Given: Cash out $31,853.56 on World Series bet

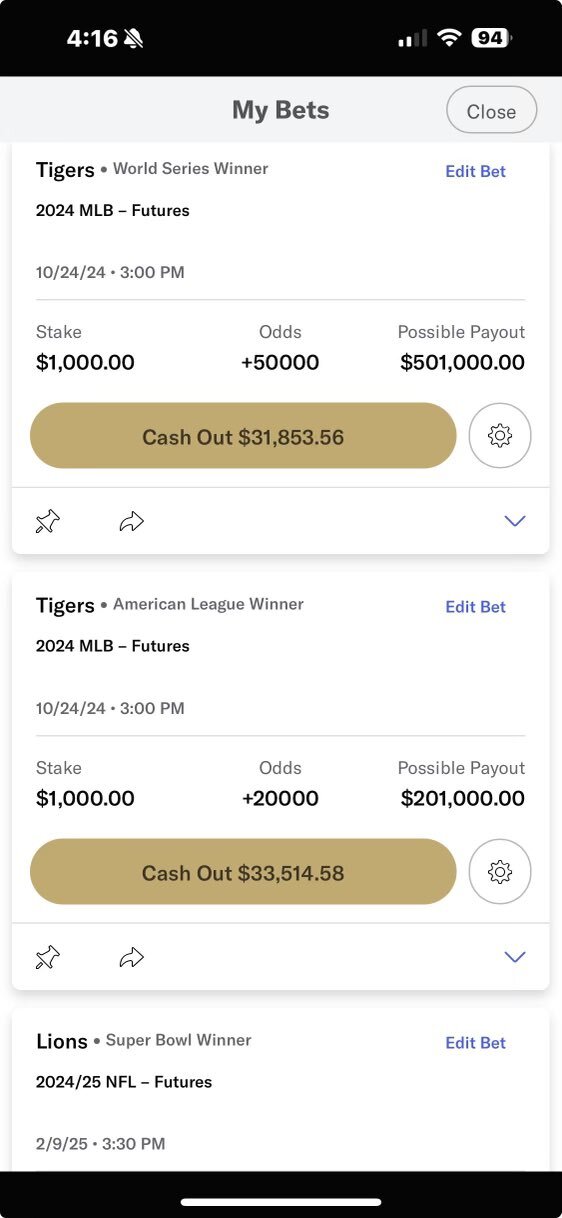Looking at the screenshot, I should pyautogui.click(x=243, y=436).
